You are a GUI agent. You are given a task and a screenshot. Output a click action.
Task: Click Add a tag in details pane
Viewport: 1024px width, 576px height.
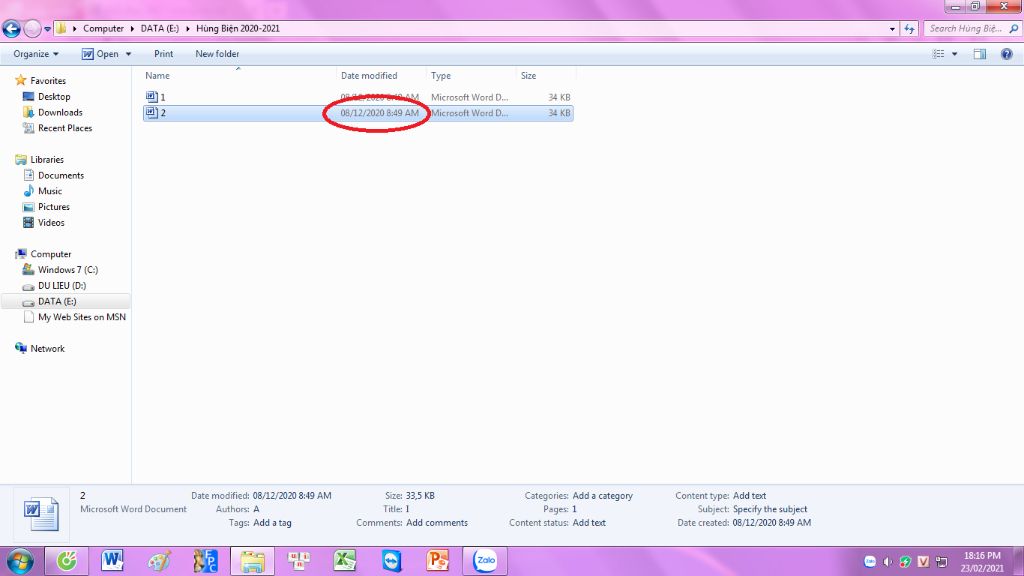pos(272,522)
